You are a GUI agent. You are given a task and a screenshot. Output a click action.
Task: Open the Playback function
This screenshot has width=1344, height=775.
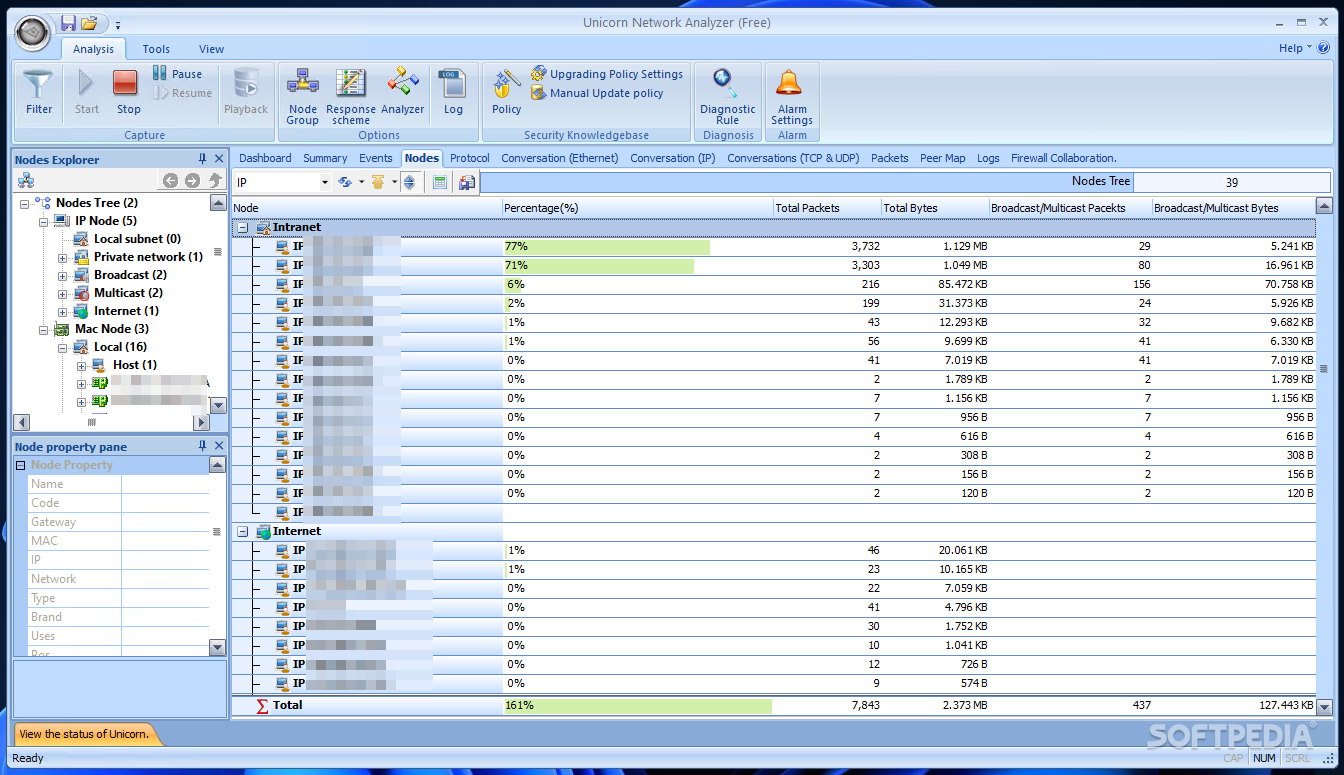click(246, 93)
